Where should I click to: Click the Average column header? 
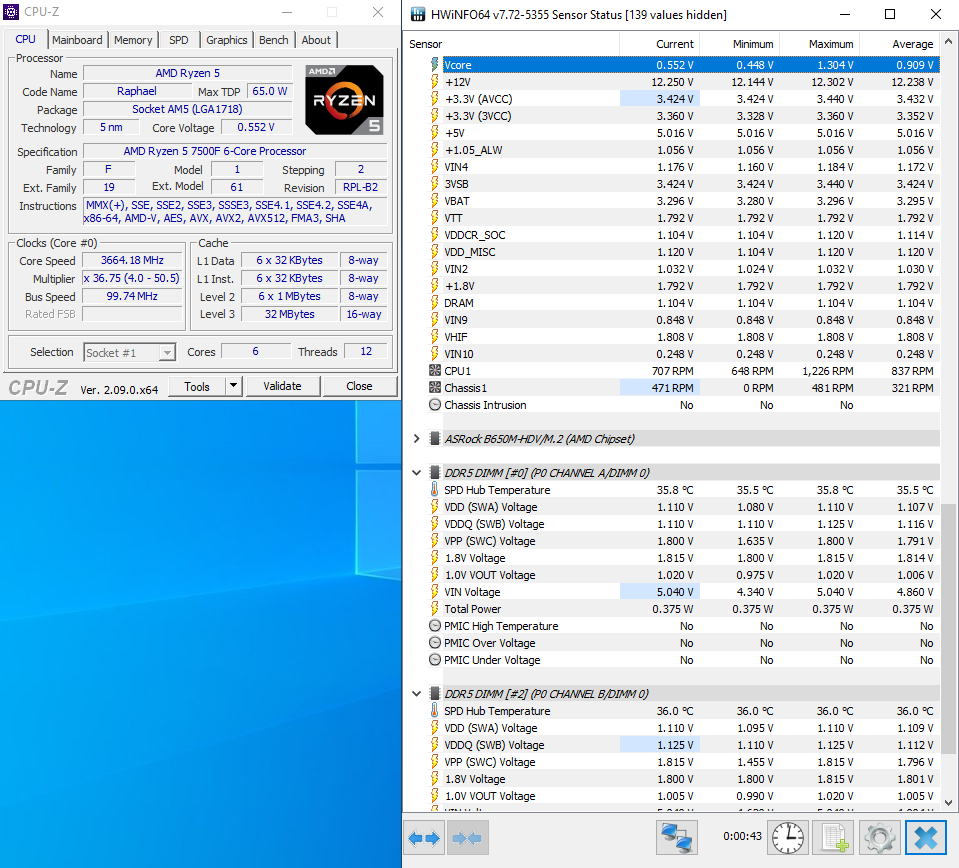click(x=900, y=44)
